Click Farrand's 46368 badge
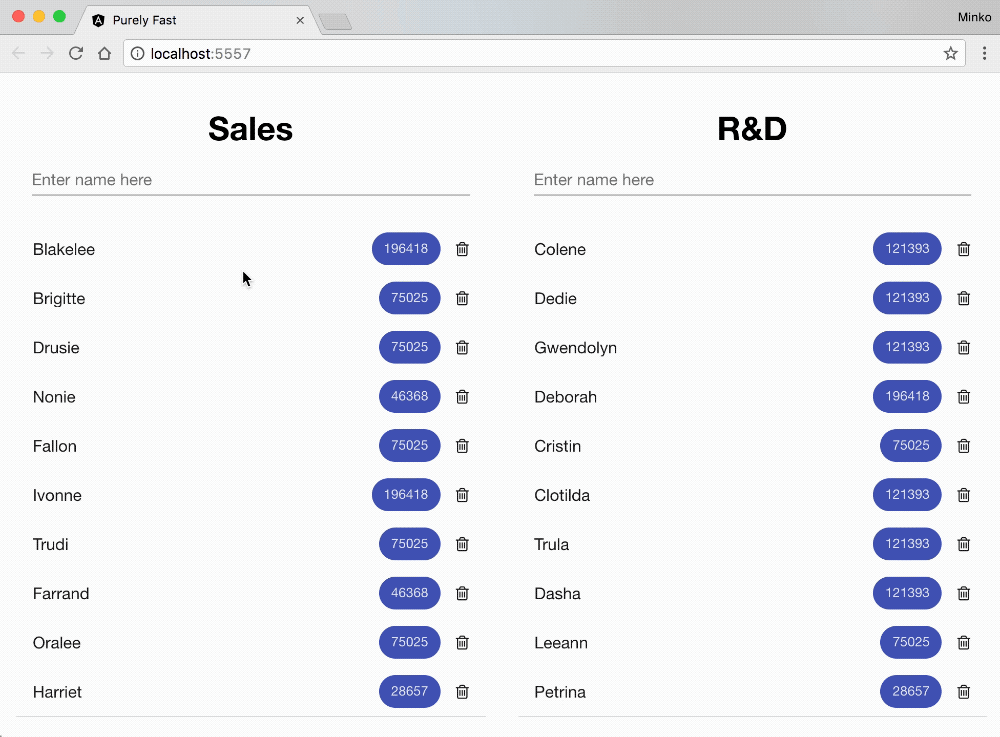Image resolution: width=1000 pixels, height=737 pixels. (409, 593)
